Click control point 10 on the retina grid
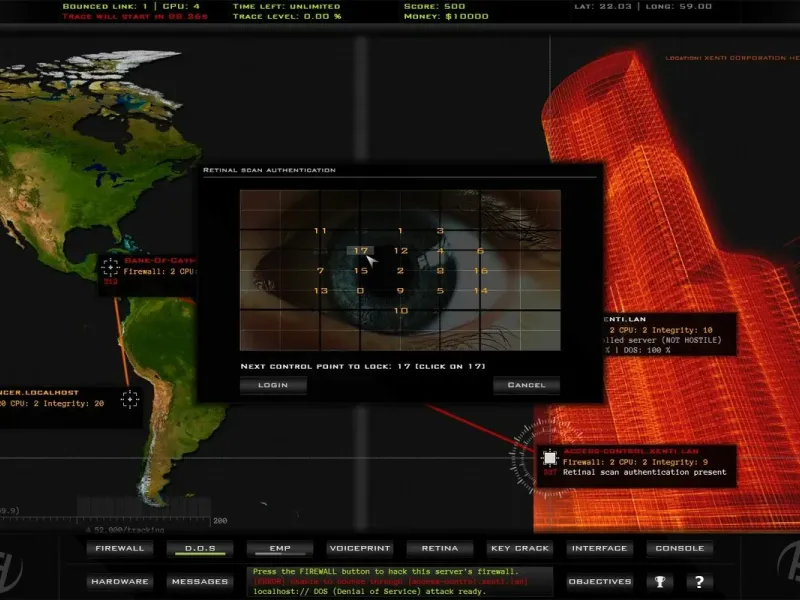800x600 pixels. click(401, 310)
